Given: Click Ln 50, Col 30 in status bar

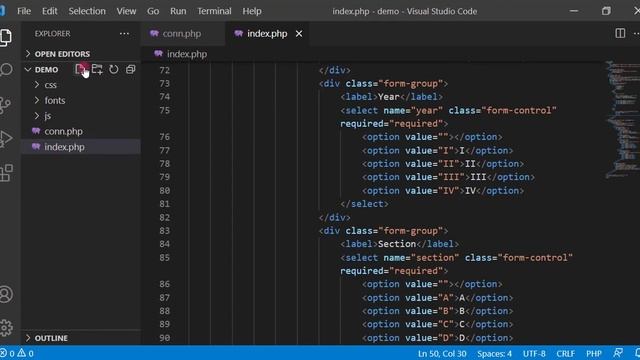Looking at the screenshot, I should [x=442, y=353].
